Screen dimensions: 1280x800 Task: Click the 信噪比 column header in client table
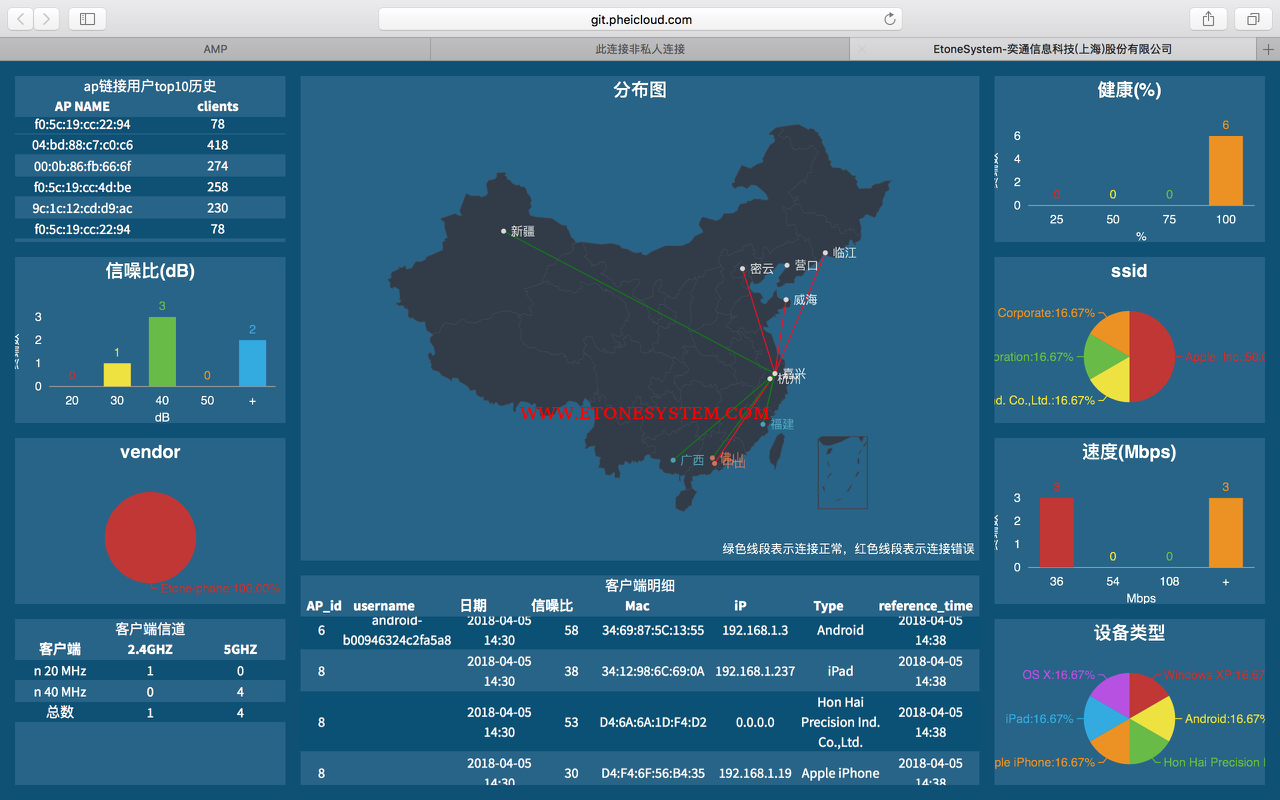(552, 606)
